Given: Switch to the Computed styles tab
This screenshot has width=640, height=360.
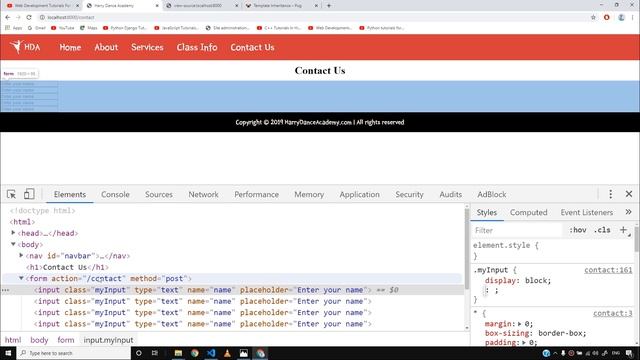Looking at the screenshot, I should point(529,212).
